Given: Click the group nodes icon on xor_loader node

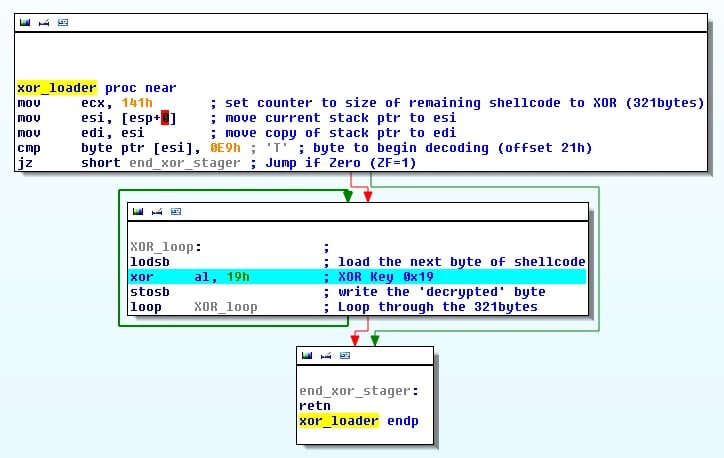Looking at the screenshot, I should point(63,20).
